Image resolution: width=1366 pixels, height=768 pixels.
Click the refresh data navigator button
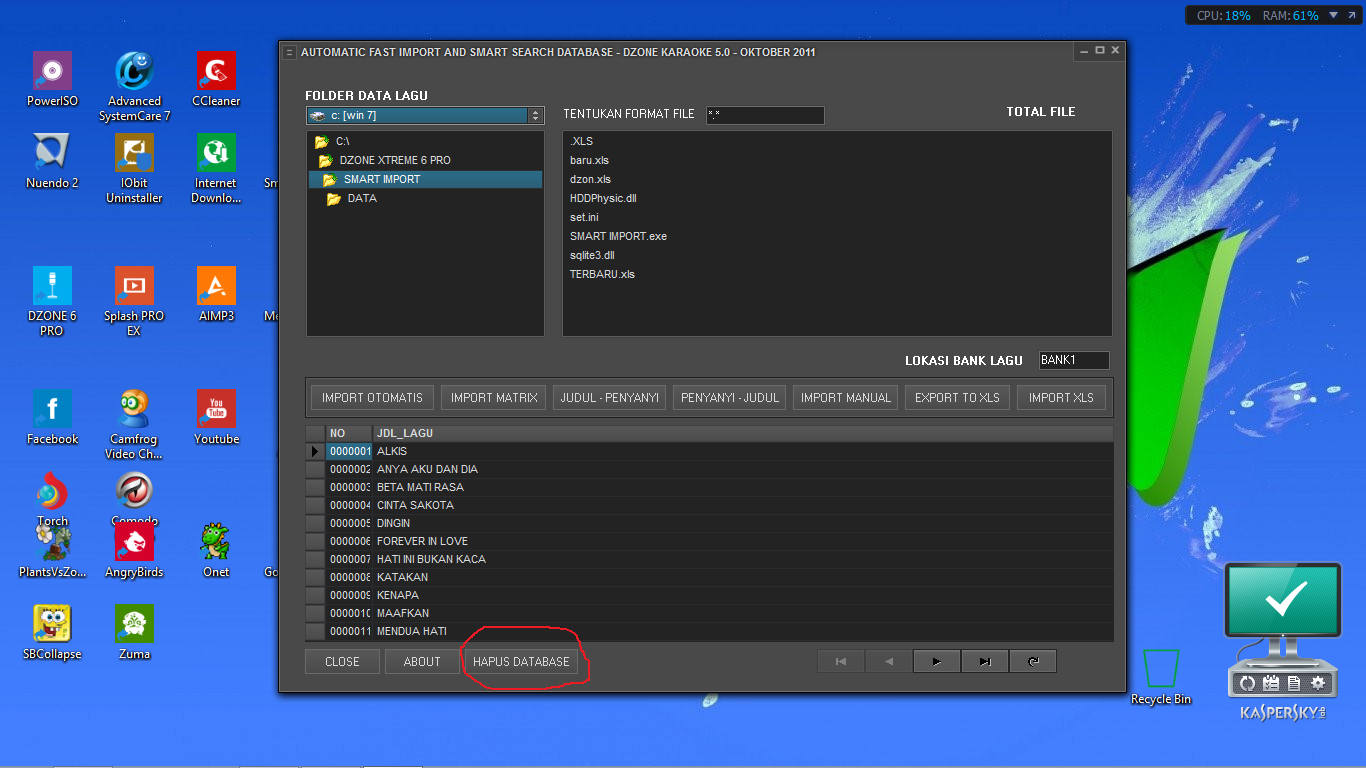coord(1033,661)
